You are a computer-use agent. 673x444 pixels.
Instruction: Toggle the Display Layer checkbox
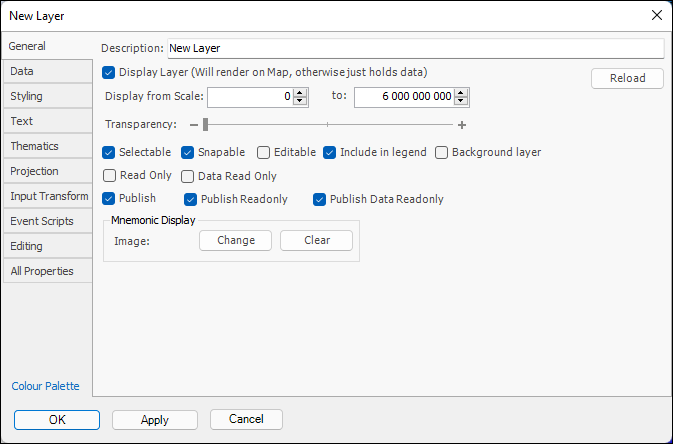(109, 72)
